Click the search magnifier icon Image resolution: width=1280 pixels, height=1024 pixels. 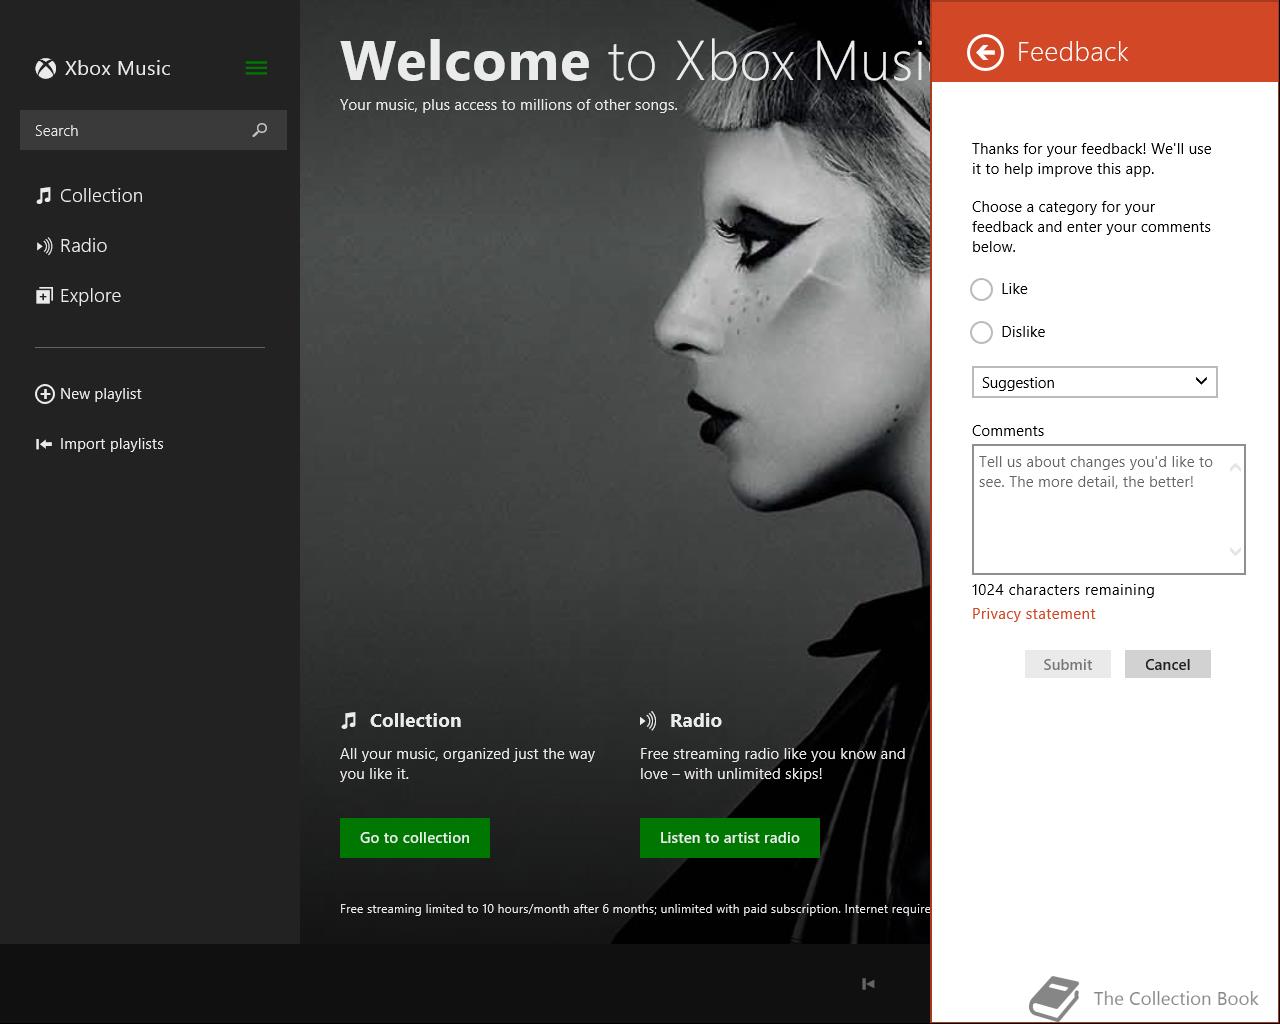pyautogui.click(x=260, y=130)
